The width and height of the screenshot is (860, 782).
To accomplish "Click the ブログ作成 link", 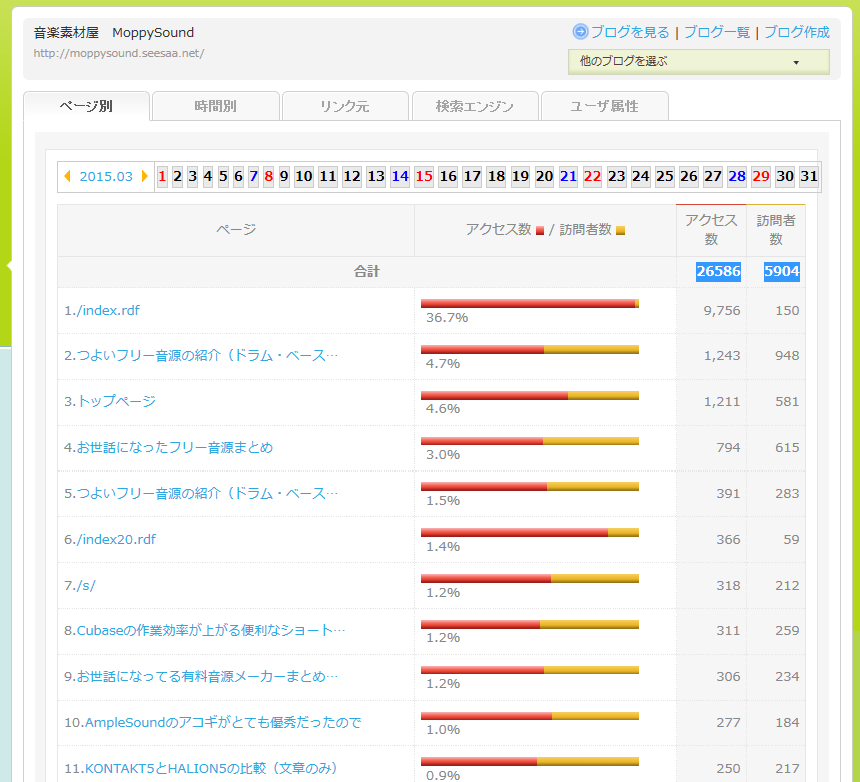I will (797, 32).
